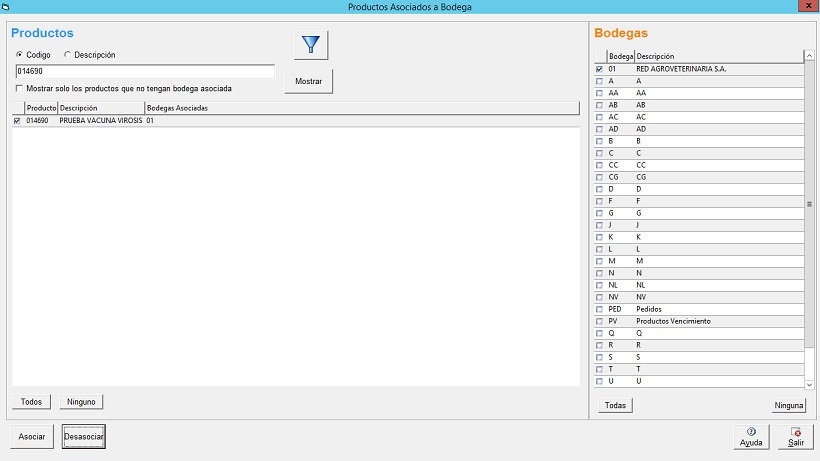Click the Mostrar button

pyautogui.click(x=308, y=81)
